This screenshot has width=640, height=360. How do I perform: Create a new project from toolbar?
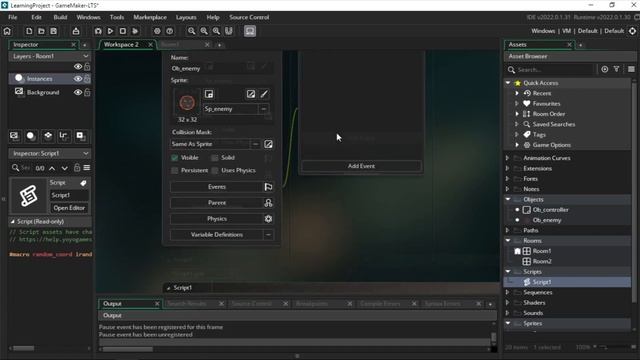(29, 31)
